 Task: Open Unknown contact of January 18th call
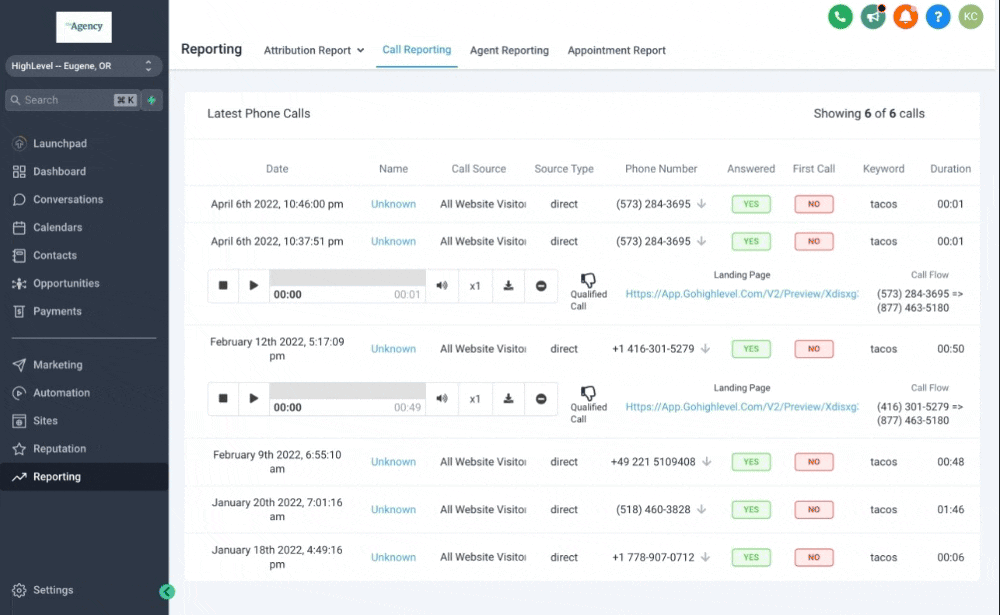coord(393,558)
